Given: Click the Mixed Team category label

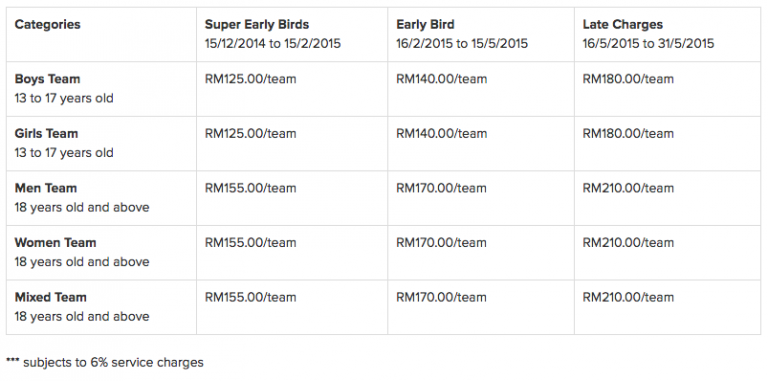Looking at the screenshot, I should click(50, 297).
